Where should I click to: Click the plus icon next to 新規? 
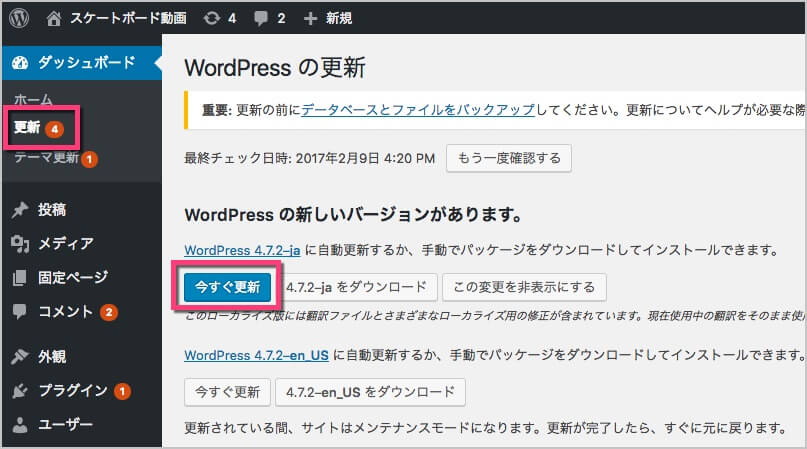coord(310,19)
